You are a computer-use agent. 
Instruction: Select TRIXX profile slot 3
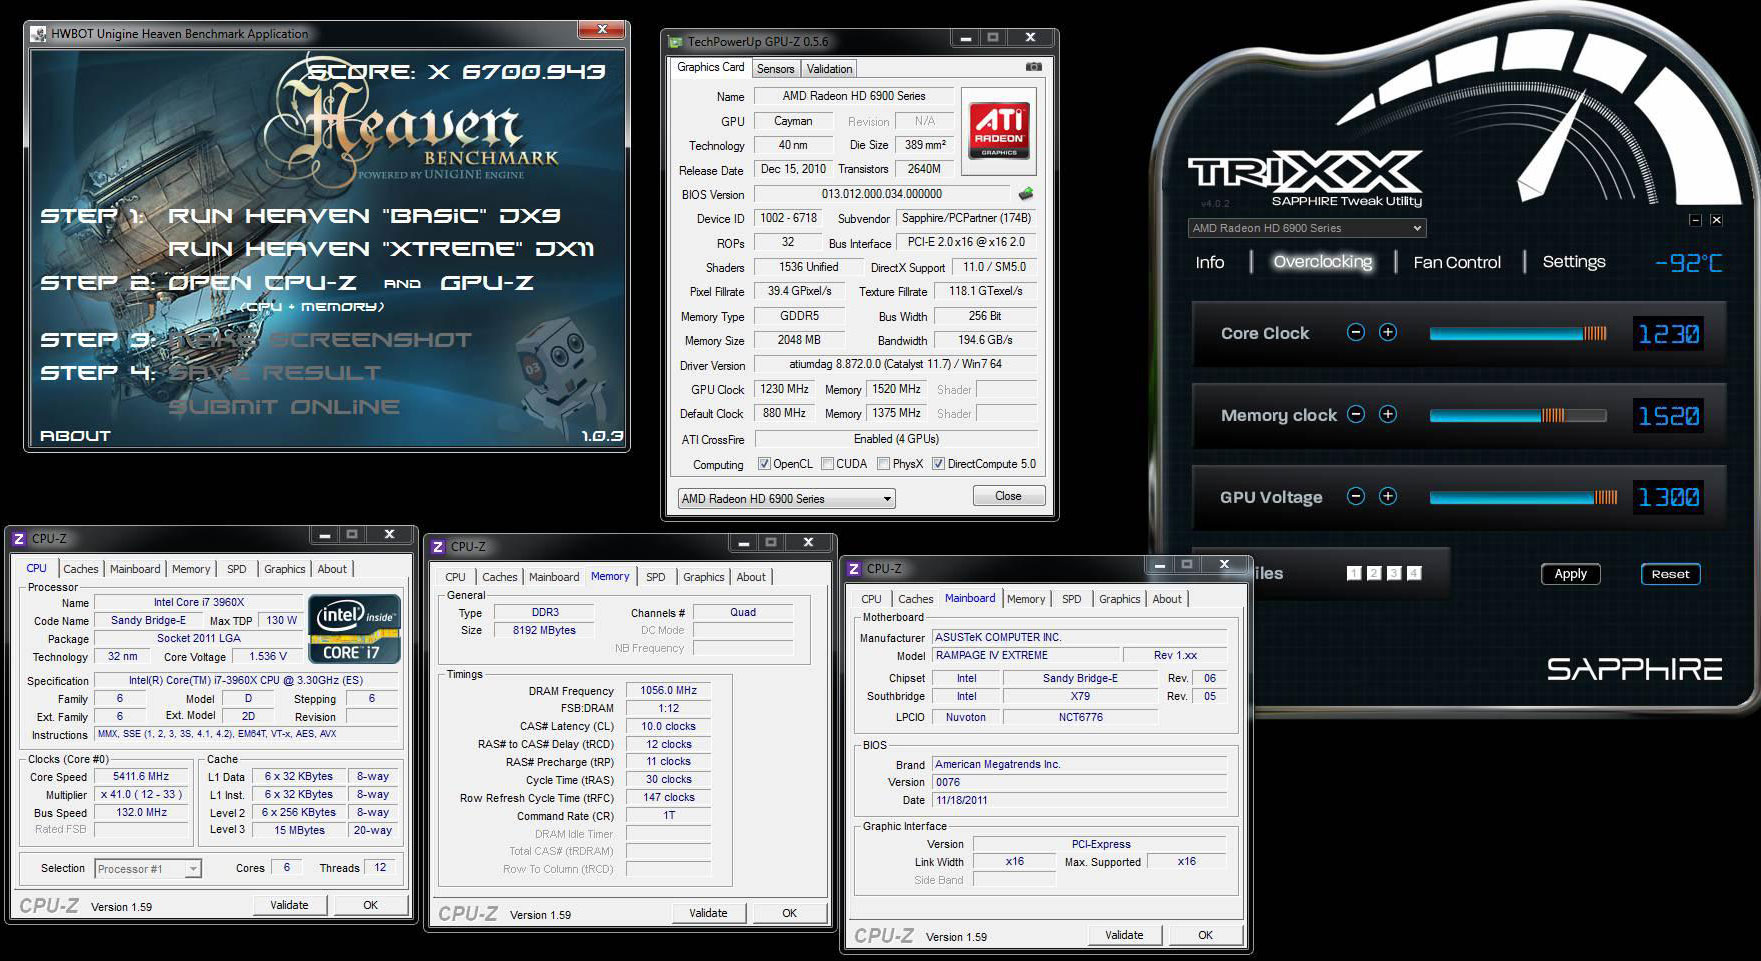point(1394,573)
